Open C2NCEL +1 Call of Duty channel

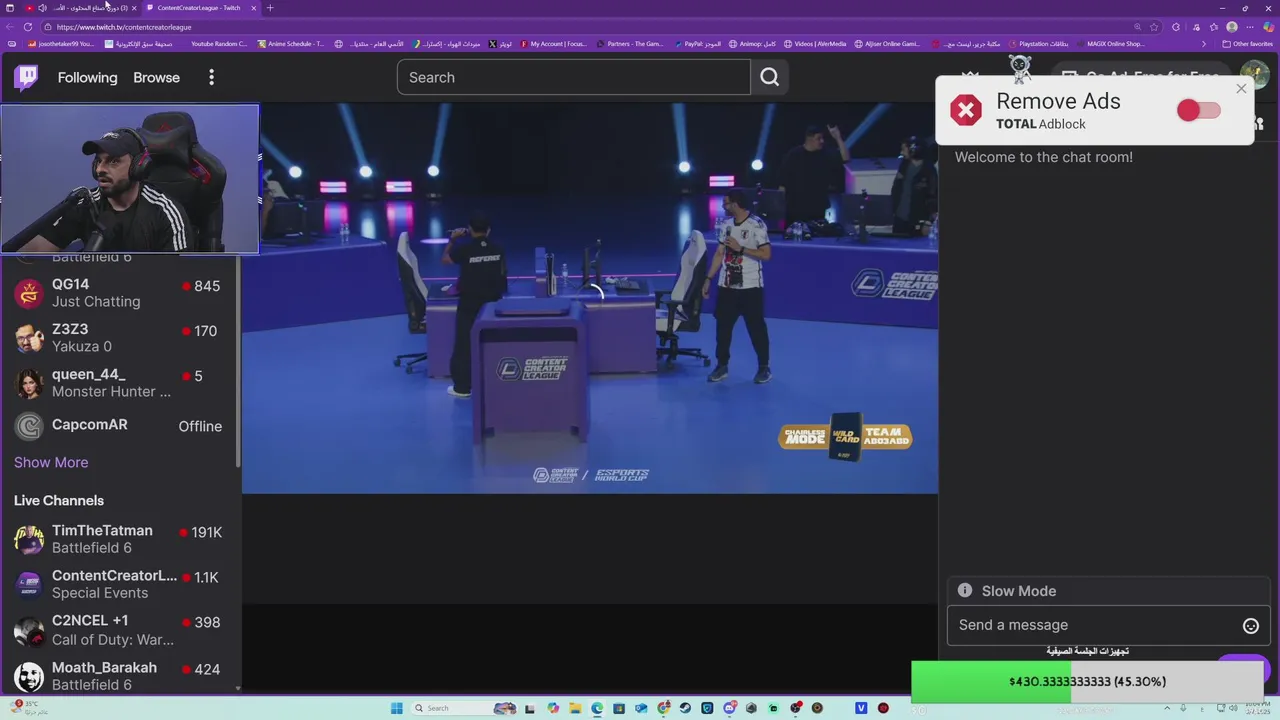[x=120, y=630]
